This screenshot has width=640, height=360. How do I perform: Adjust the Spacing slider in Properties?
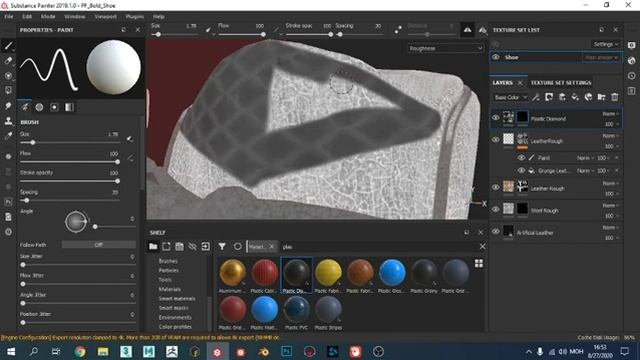[x=69, y=200]
